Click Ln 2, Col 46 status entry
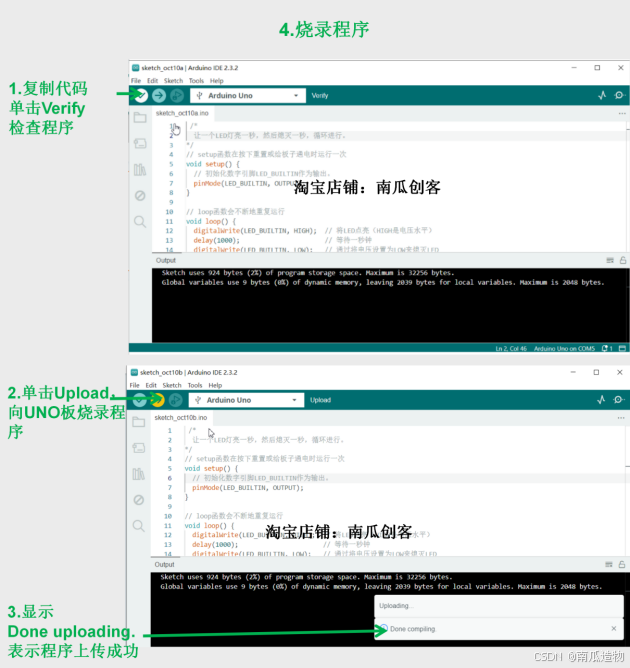 coord(511,348)
